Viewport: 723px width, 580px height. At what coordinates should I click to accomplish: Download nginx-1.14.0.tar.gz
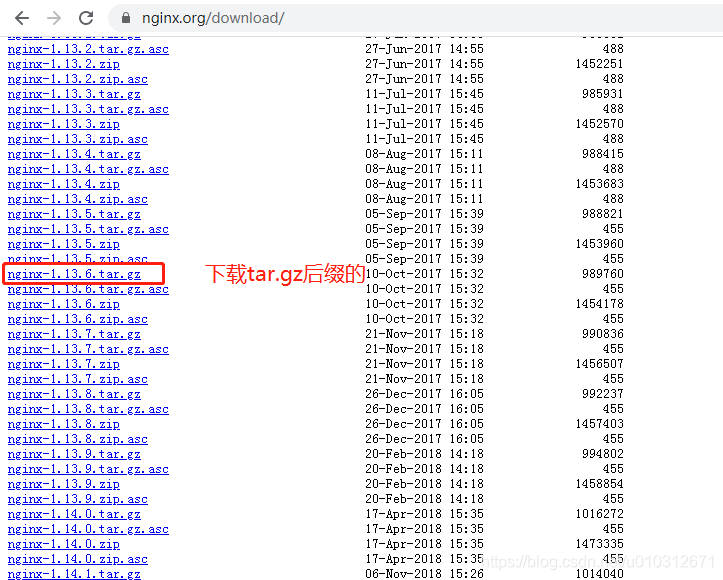pos(74,514)
